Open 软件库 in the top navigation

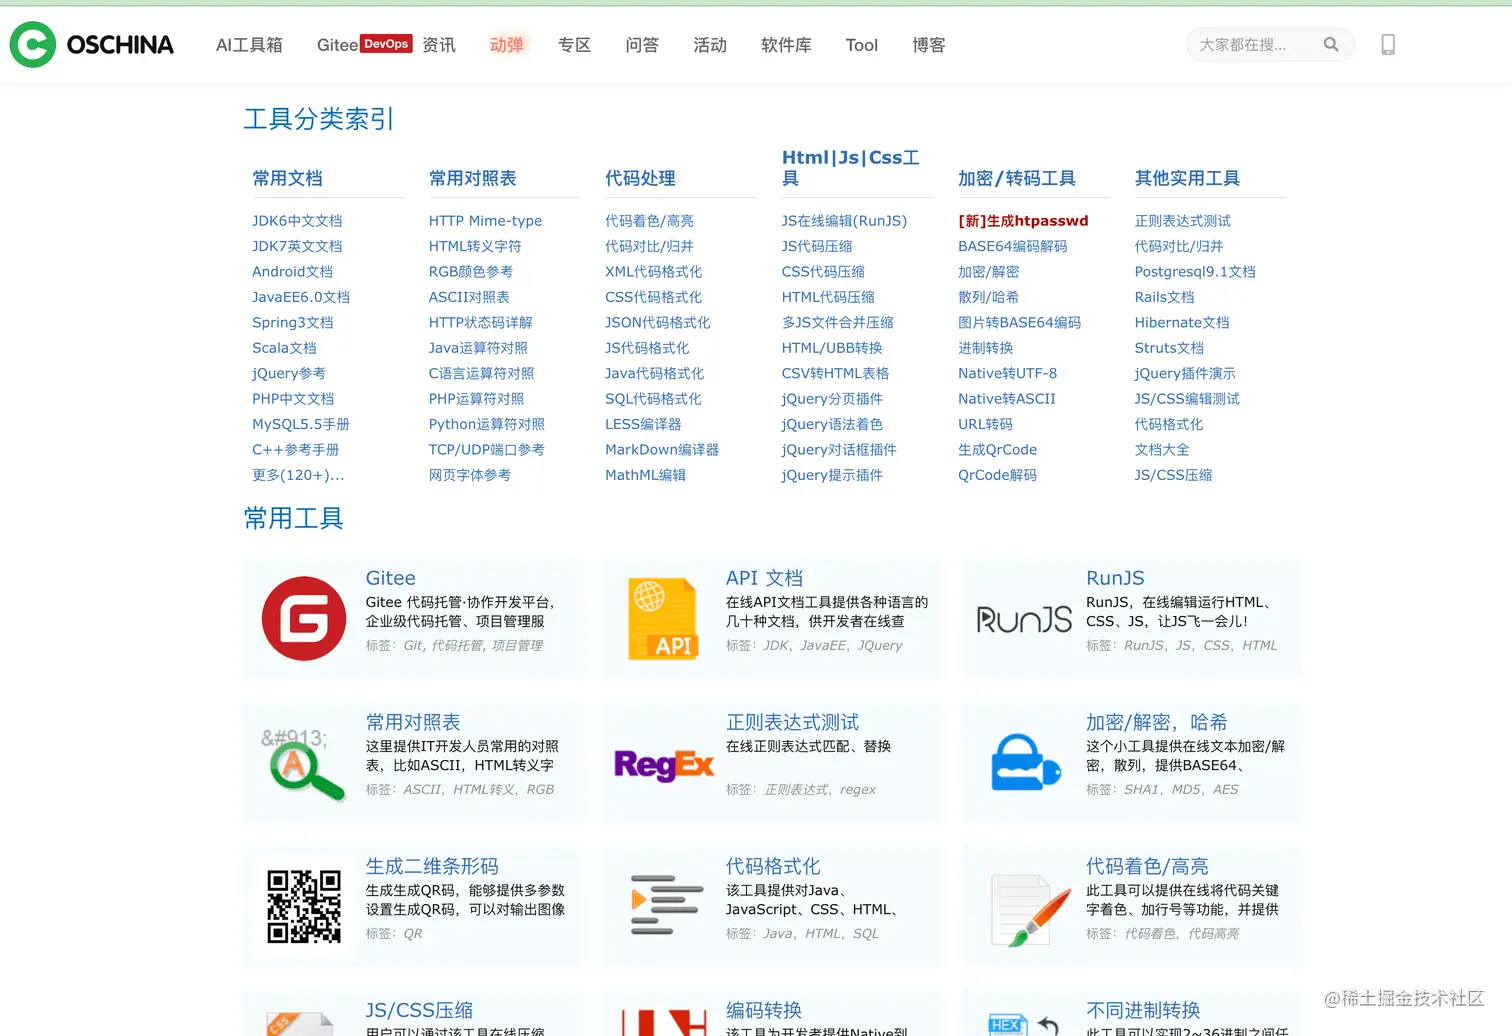coord(786,45)
